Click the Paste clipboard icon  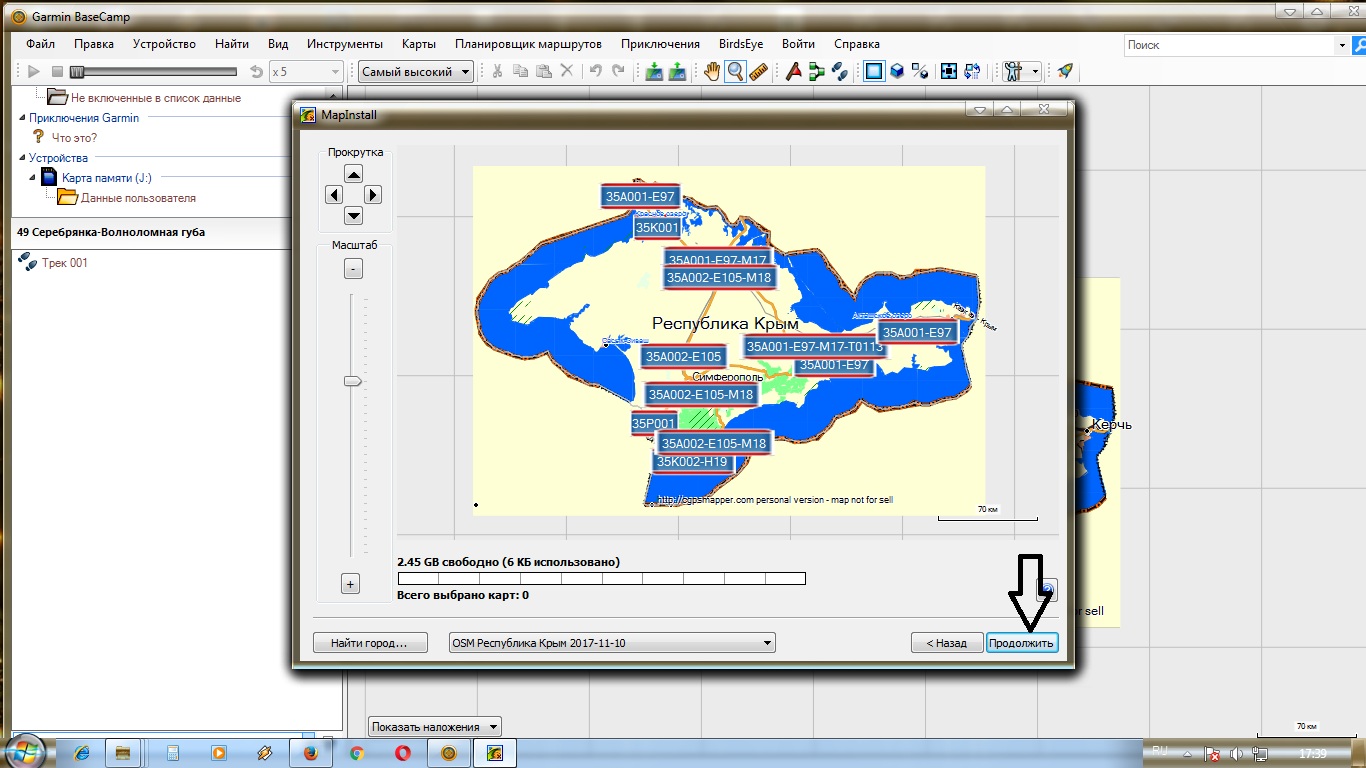click(x=544, y=71)
